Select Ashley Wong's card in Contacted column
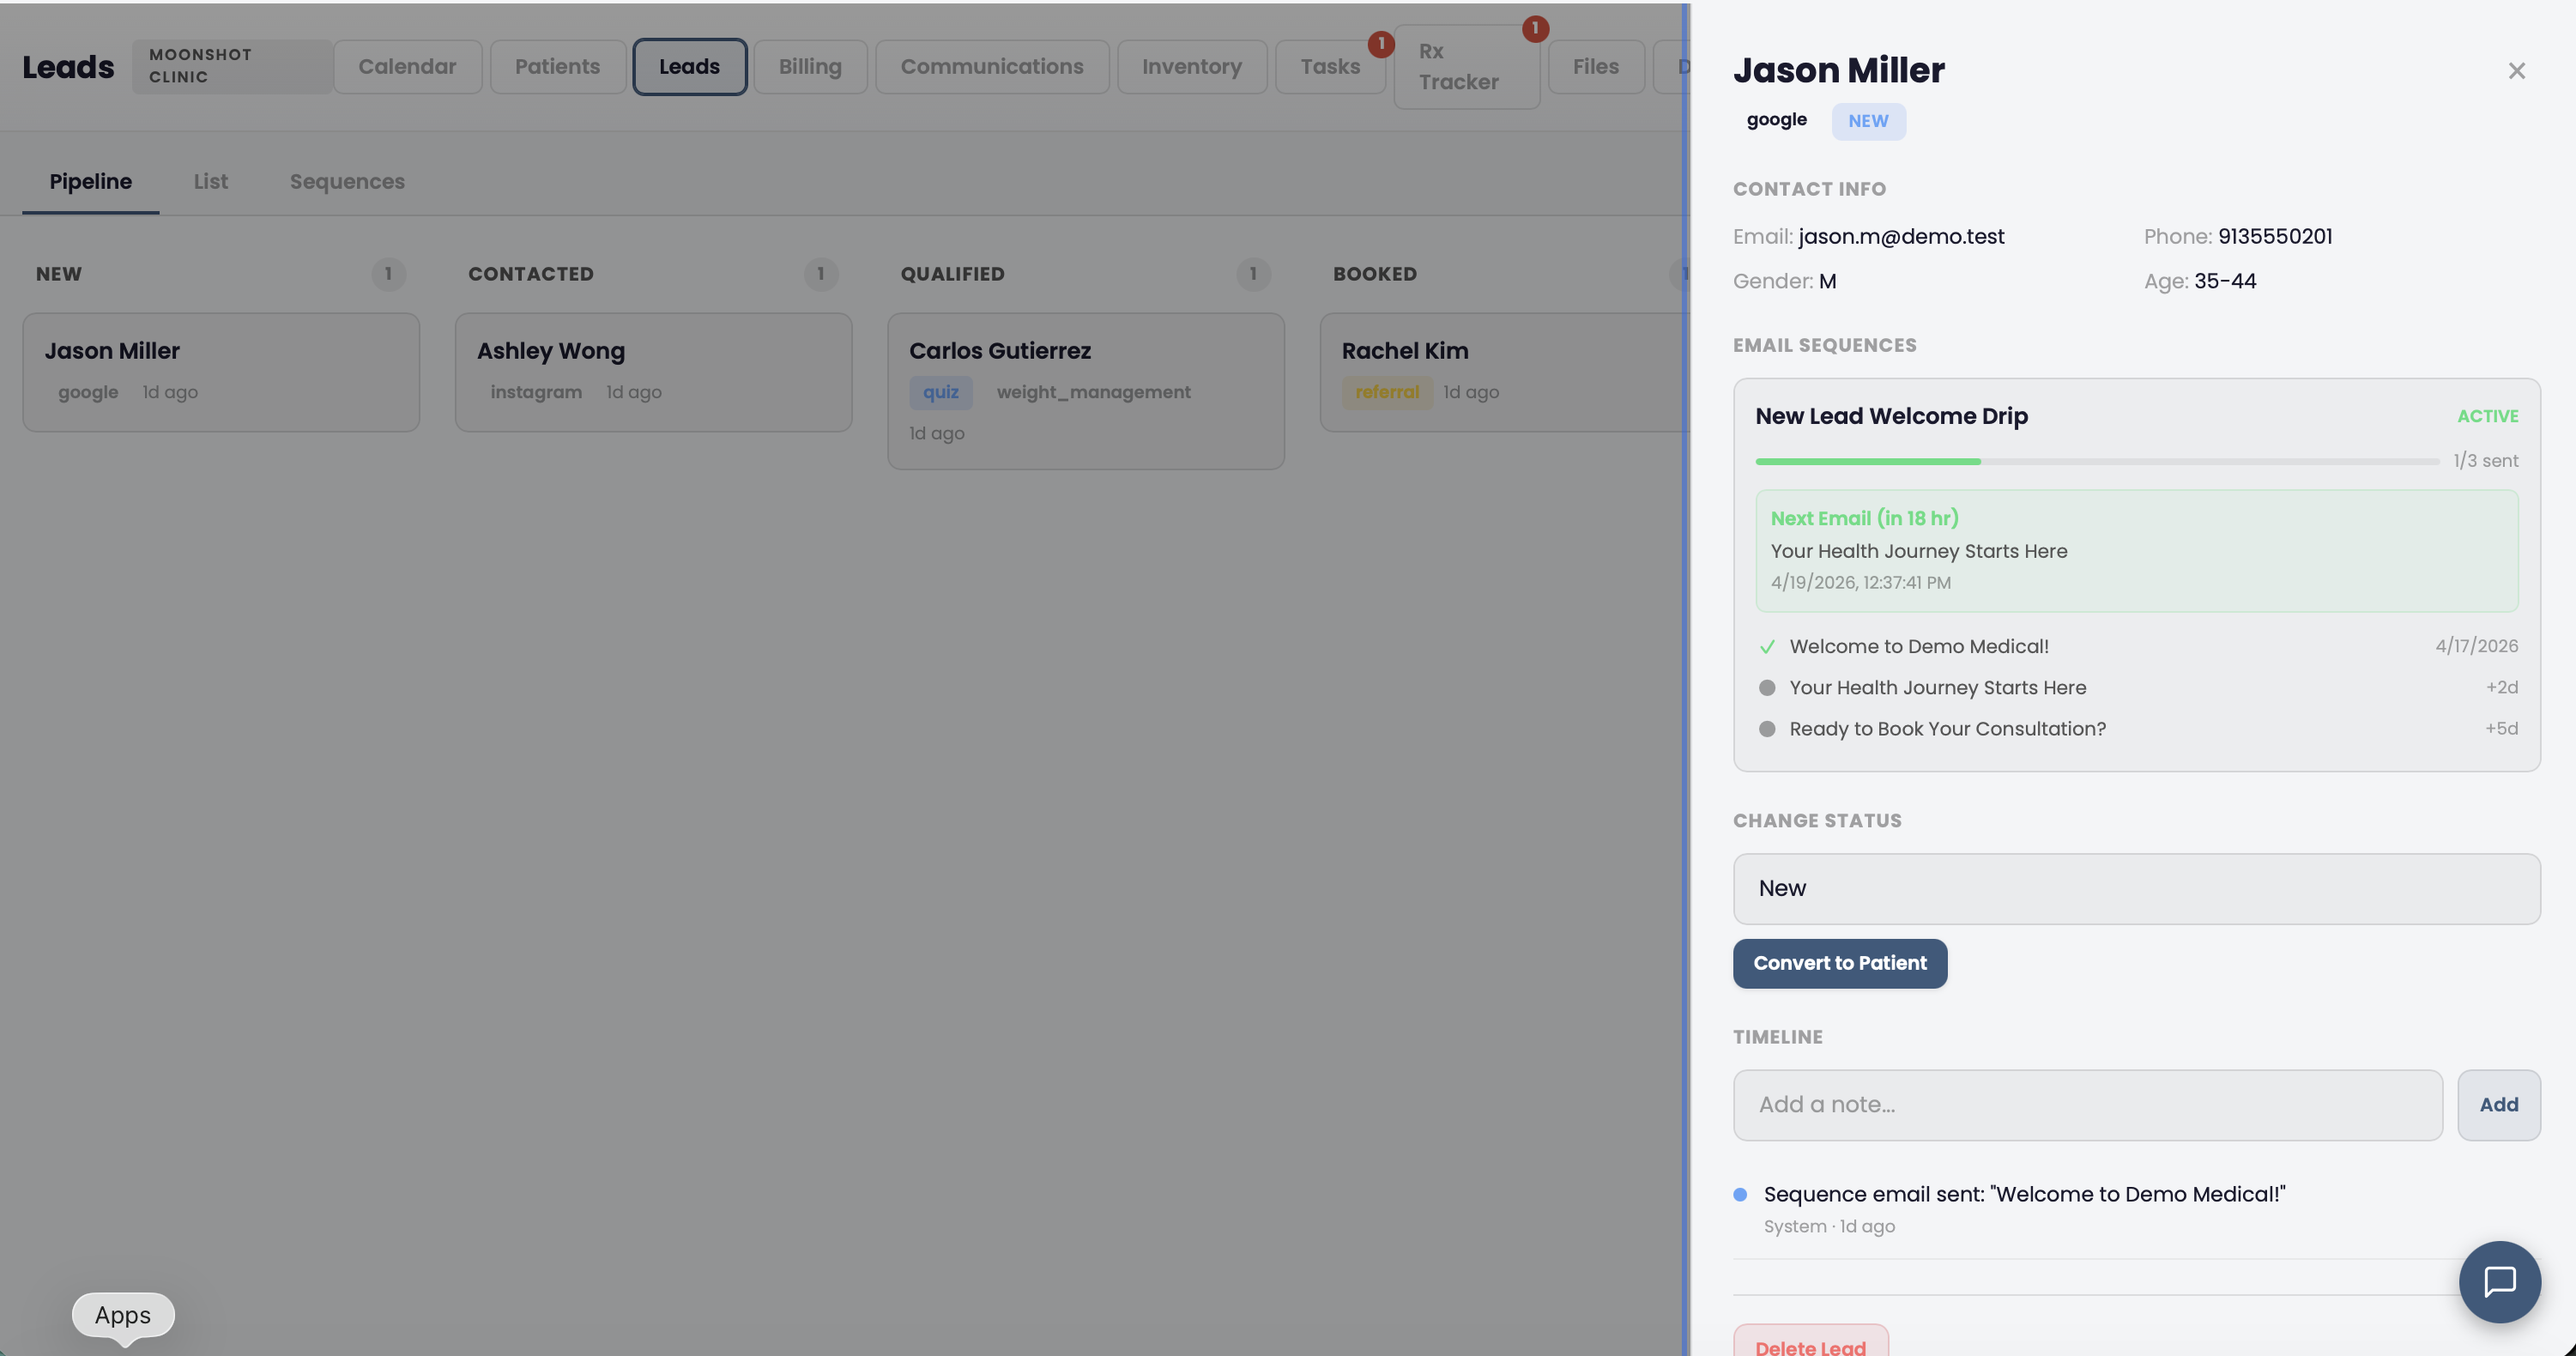Viewport: 2576px width, 1356px height. (652, 372)
